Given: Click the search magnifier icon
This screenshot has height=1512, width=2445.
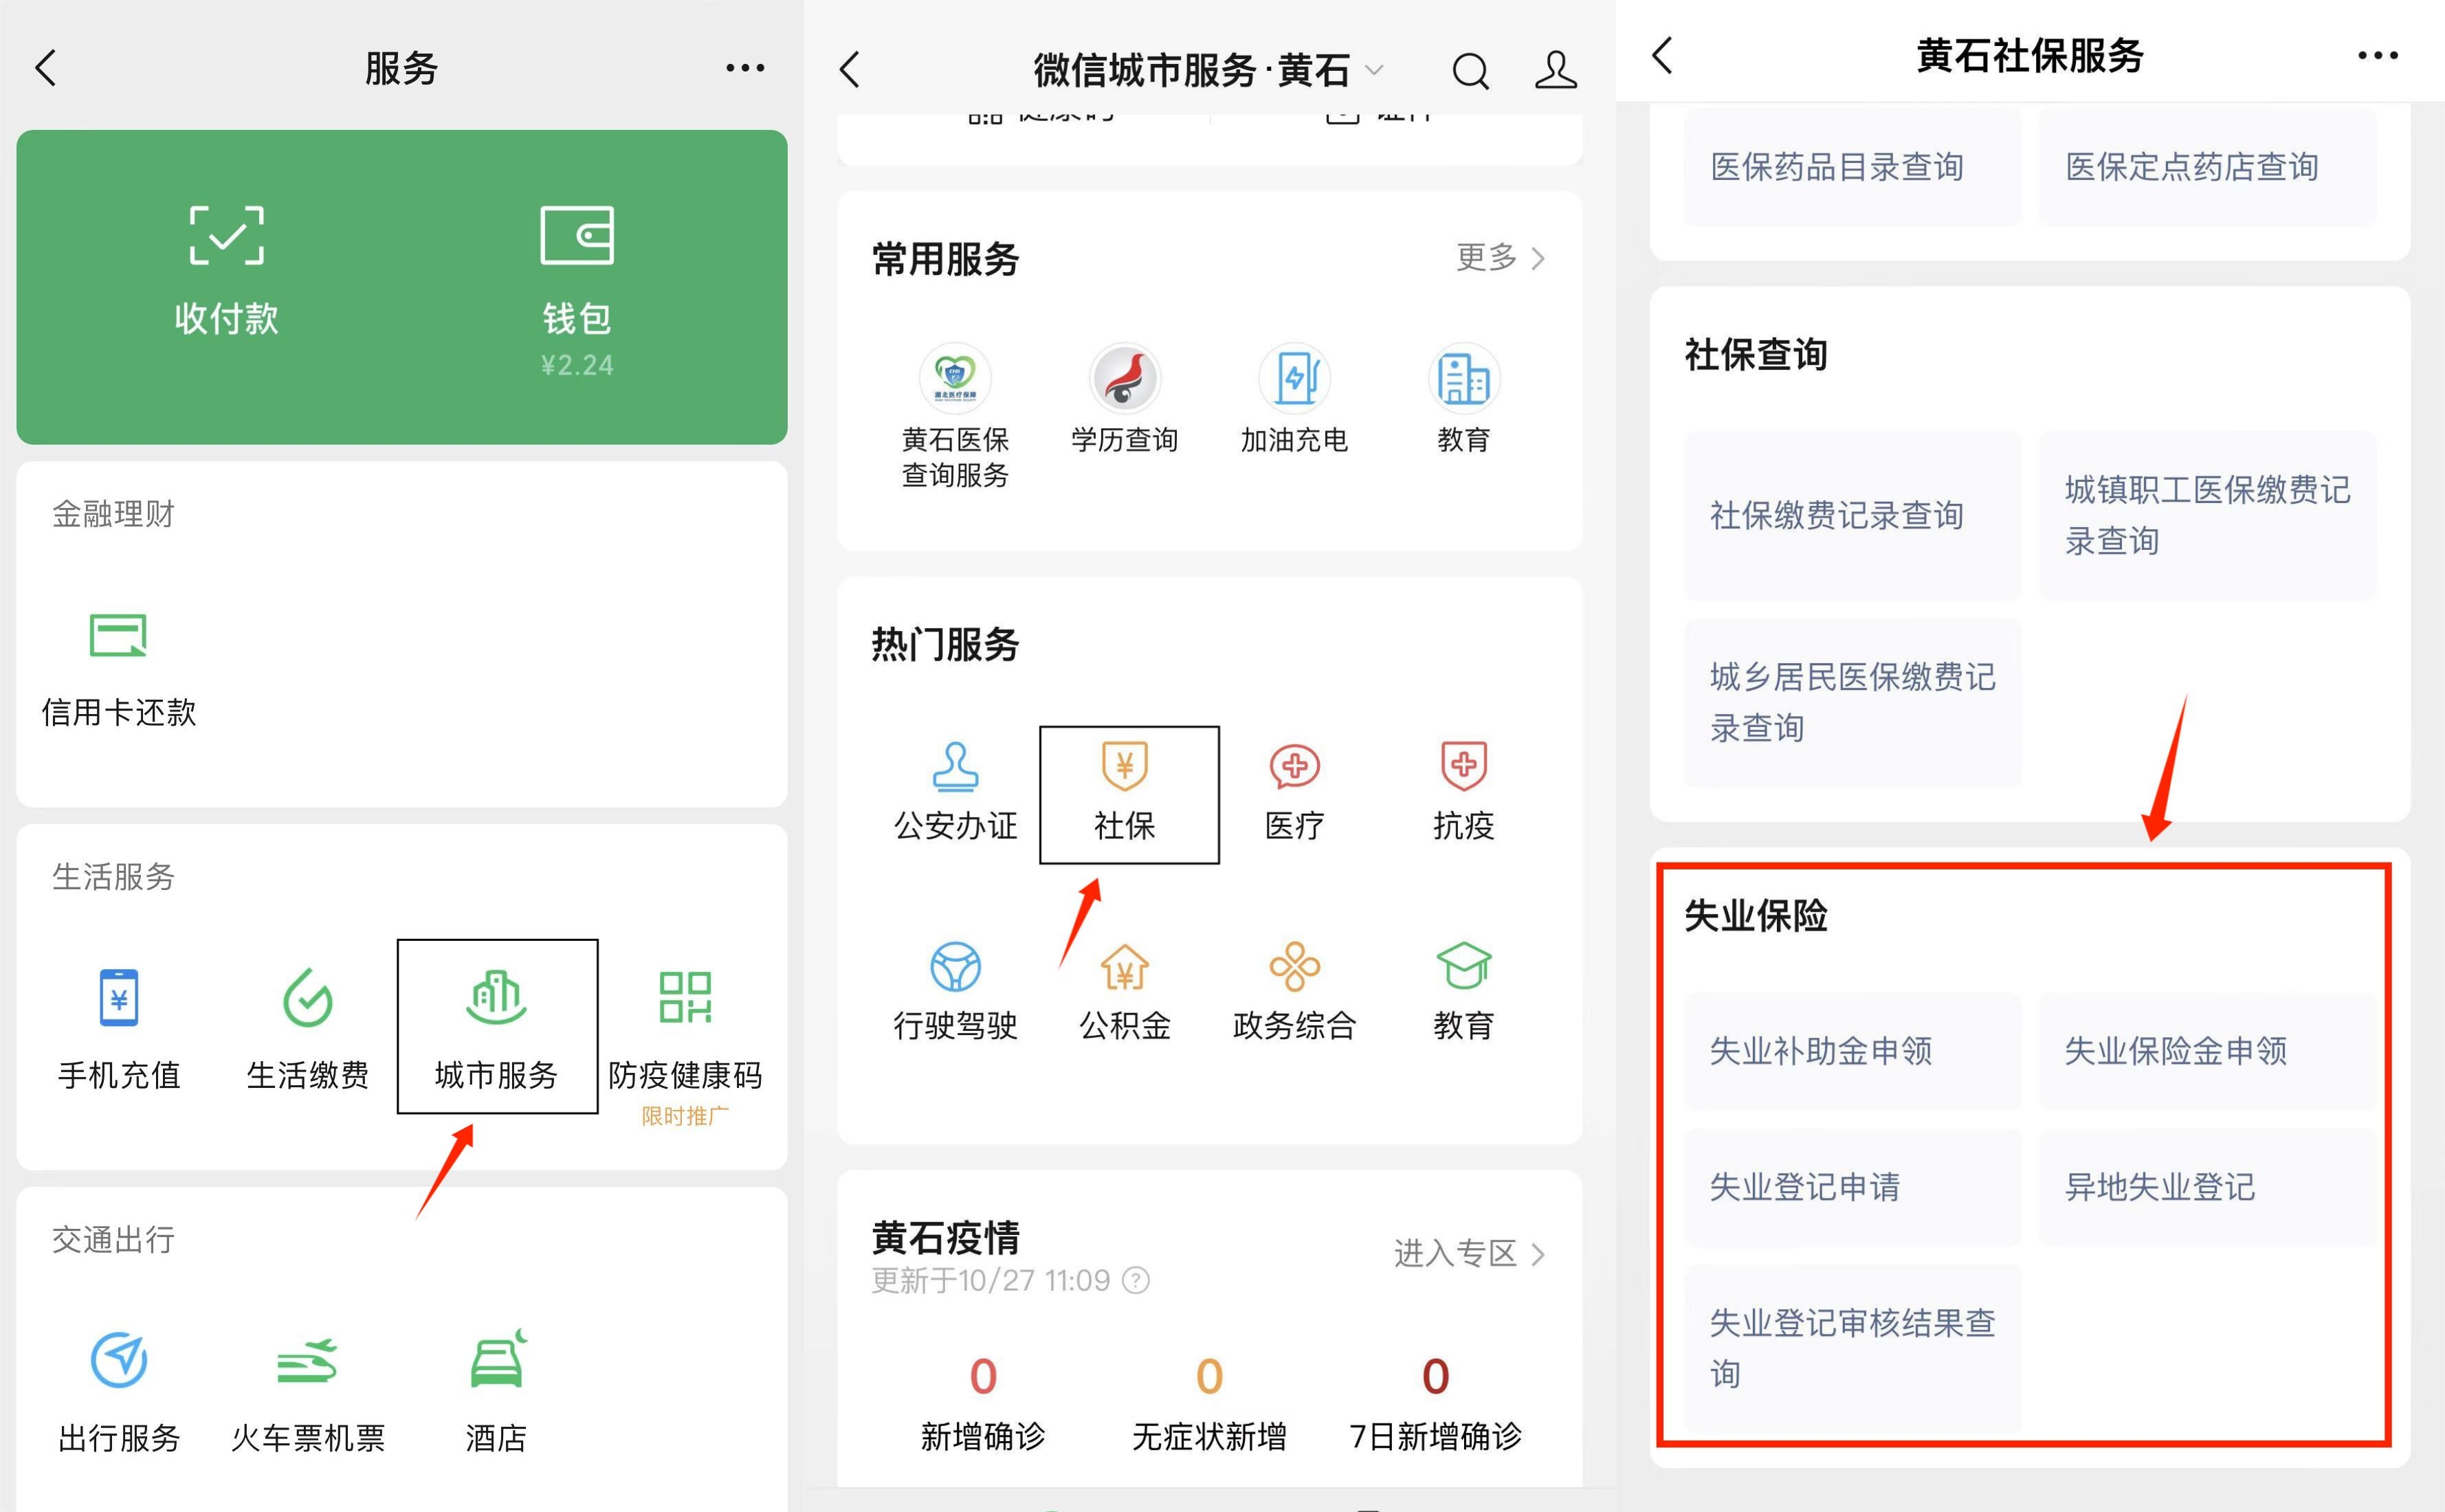Looking at the screenshot, I should pyautogui.click(x=1470, y=71).
